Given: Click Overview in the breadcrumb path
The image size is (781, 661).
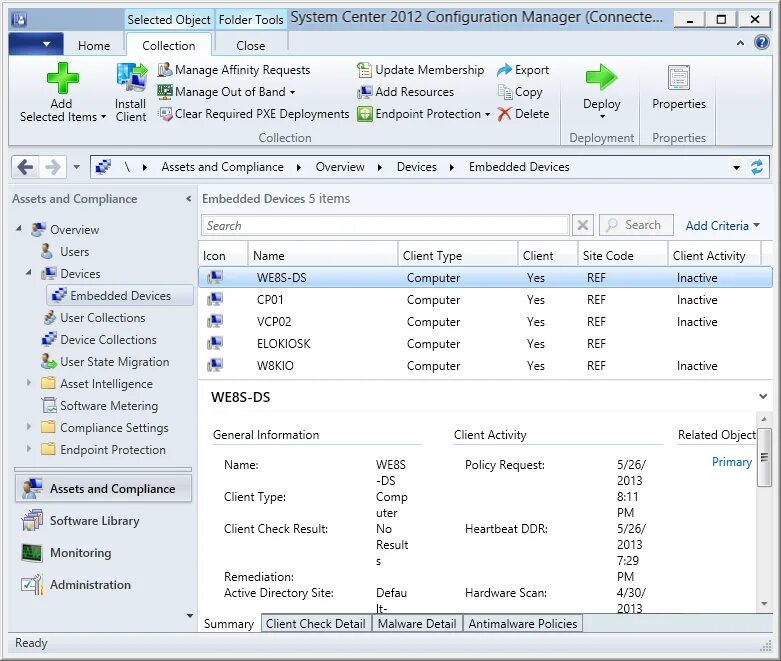Looking at the screenshot, I should pos(340,167).
